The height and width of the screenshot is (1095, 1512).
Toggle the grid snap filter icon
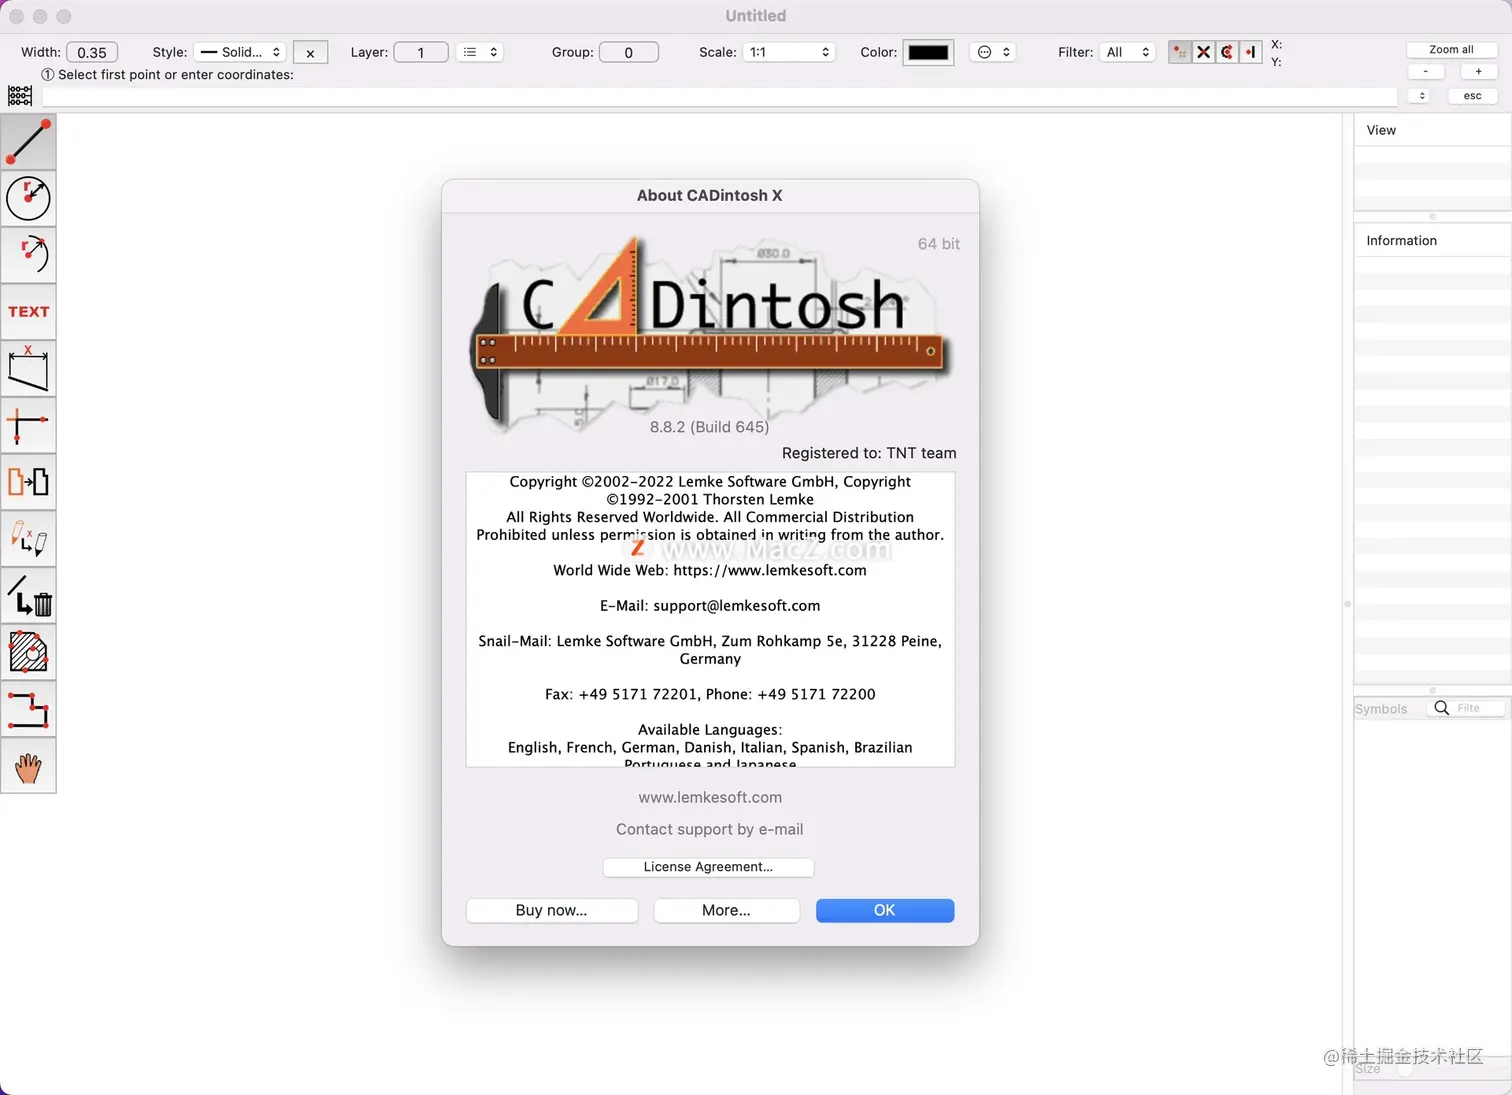click(1180, 52)
